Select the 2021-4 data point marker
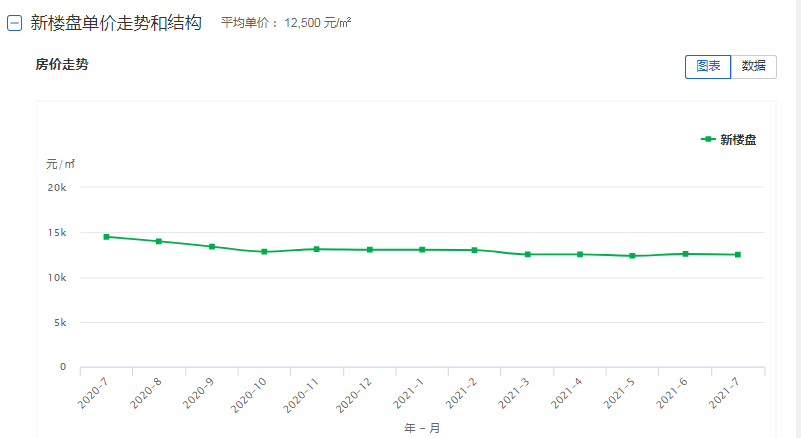The image size is (801, 438). [580, 254]
